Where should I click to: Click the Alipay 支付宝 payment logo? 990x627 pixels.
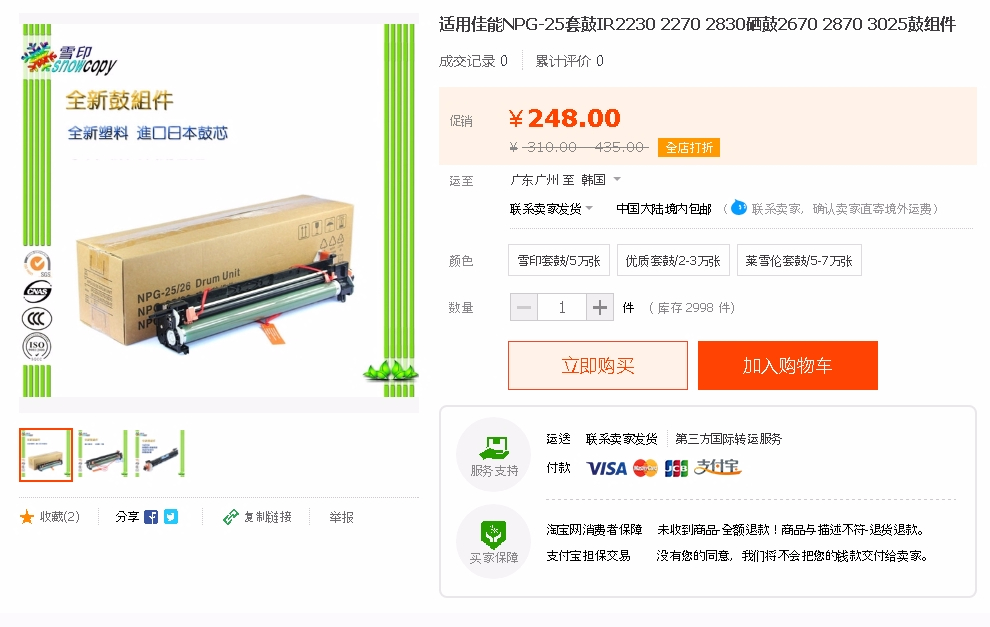pyautogui.click(x=717, y=467)
